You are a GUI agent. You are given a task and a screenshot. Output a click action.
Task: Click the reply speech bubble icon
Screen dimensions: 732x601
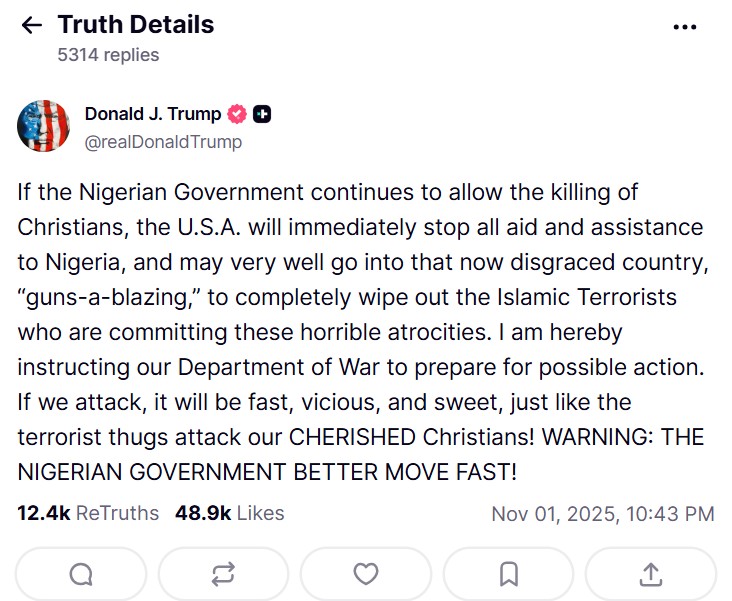click(81, 573)
